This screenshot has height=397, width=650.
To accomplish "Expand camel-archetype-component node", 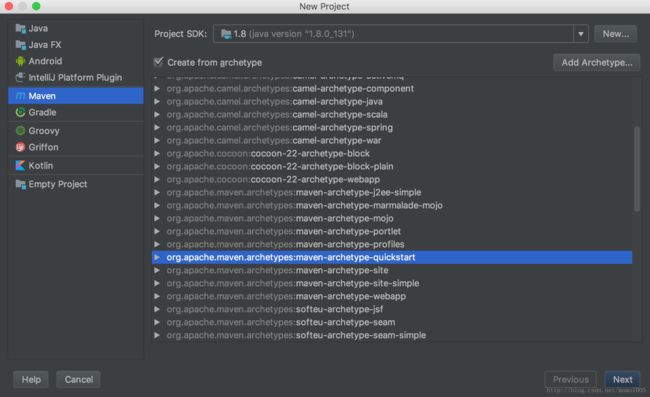I will (x=157, y=88).
